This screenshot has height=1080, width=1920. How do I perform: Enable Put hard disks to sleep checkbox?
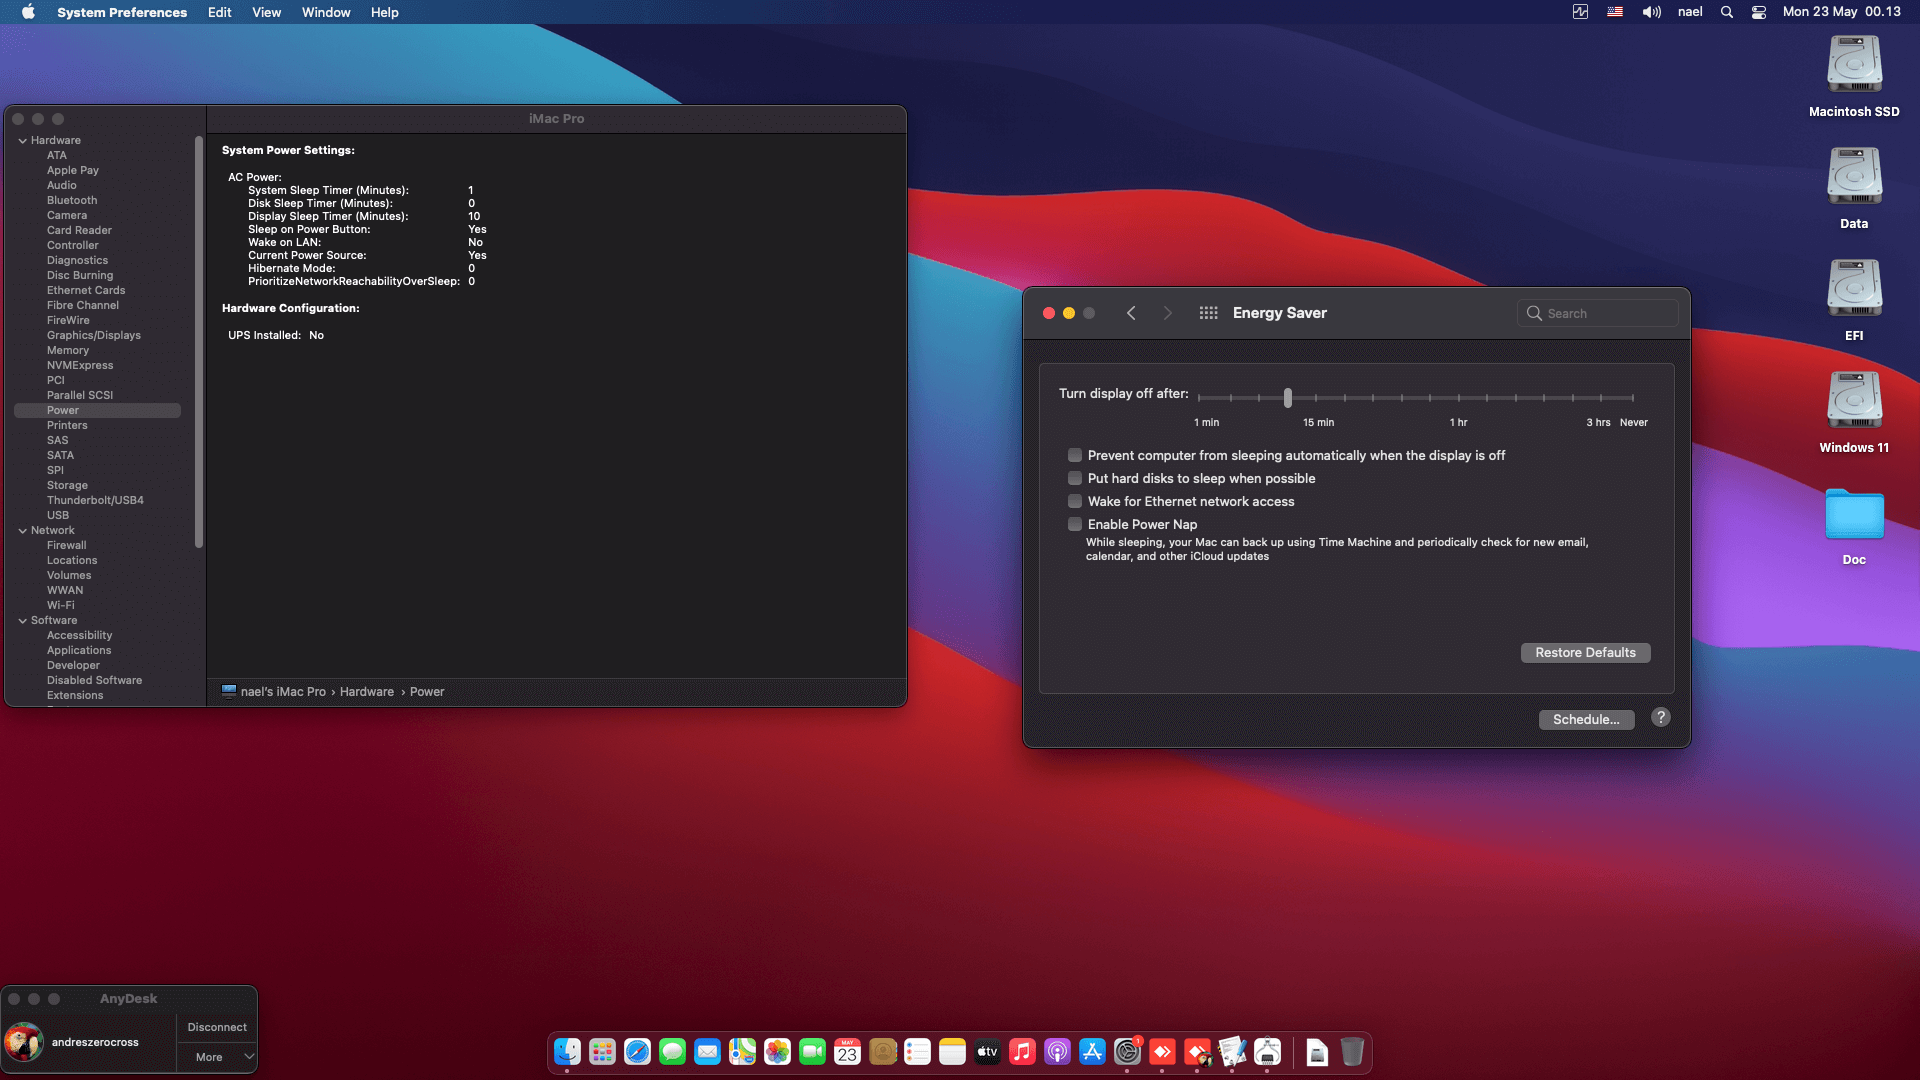[1075, 479]
